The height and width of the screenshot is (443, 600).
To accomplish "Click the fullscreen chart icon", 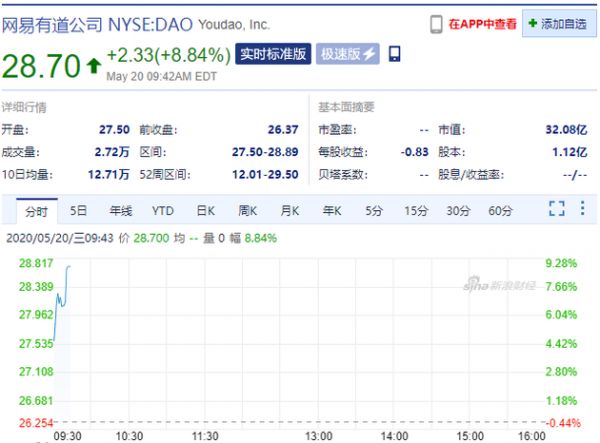I will coord(557,209).
